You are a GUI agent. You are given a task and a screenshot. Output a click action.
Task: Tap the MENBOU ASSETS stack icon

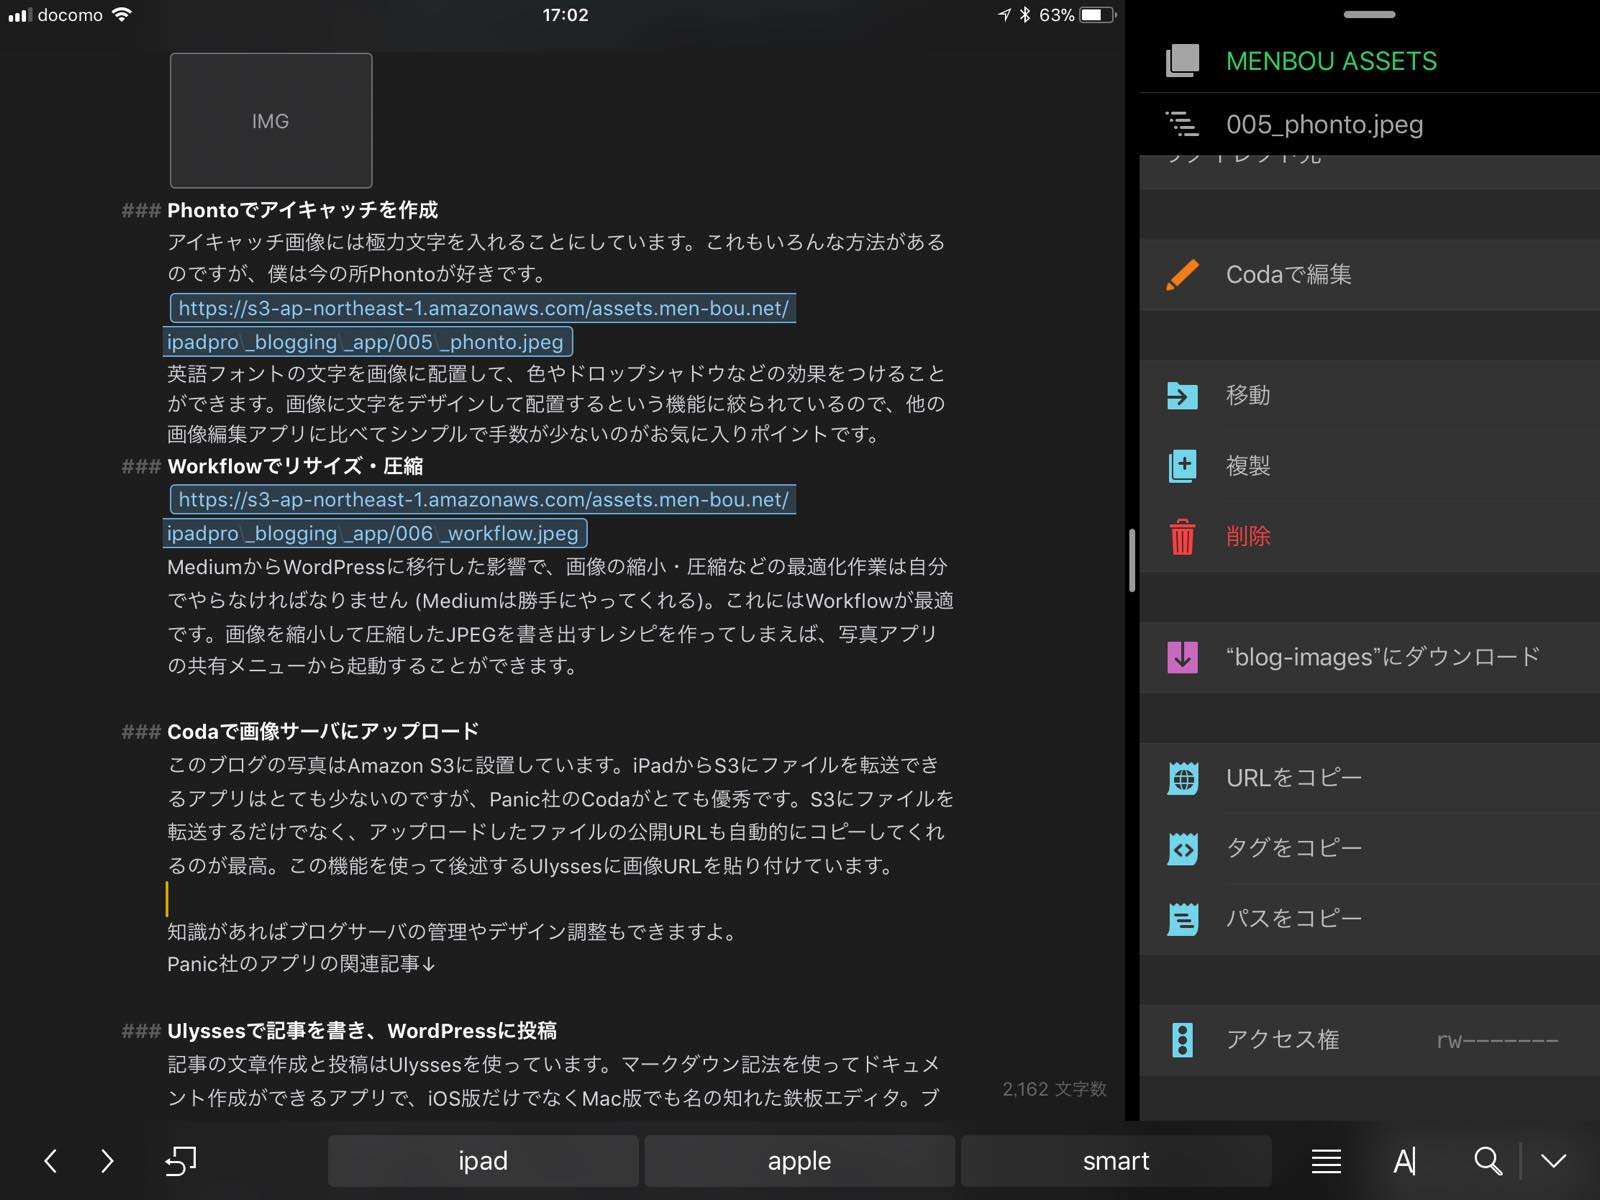point(1182,60)
